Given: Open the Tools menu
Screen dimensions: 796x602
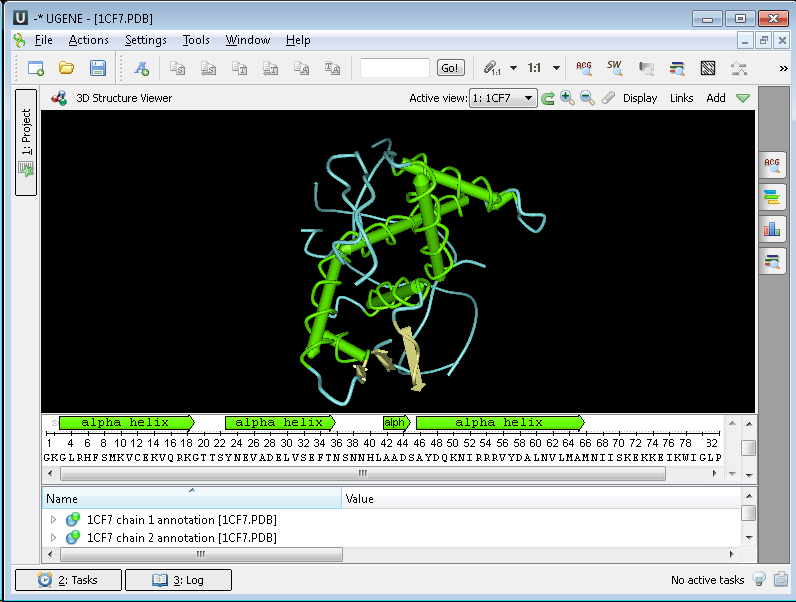Looking at the screenshot, I should click(196, 40).
